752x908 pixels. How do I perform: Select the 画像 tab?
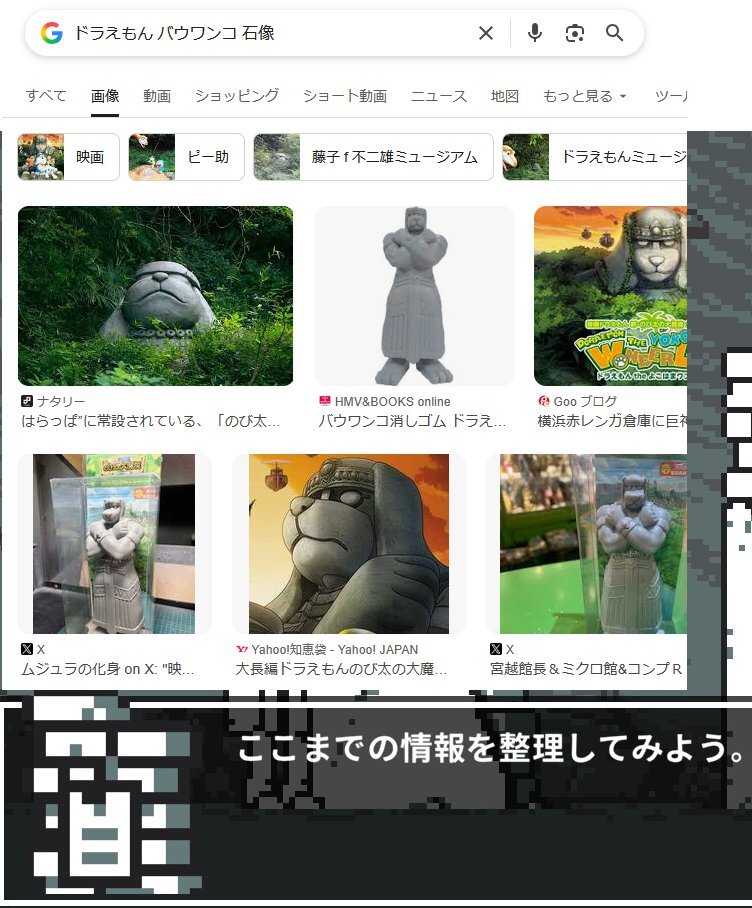105,96
